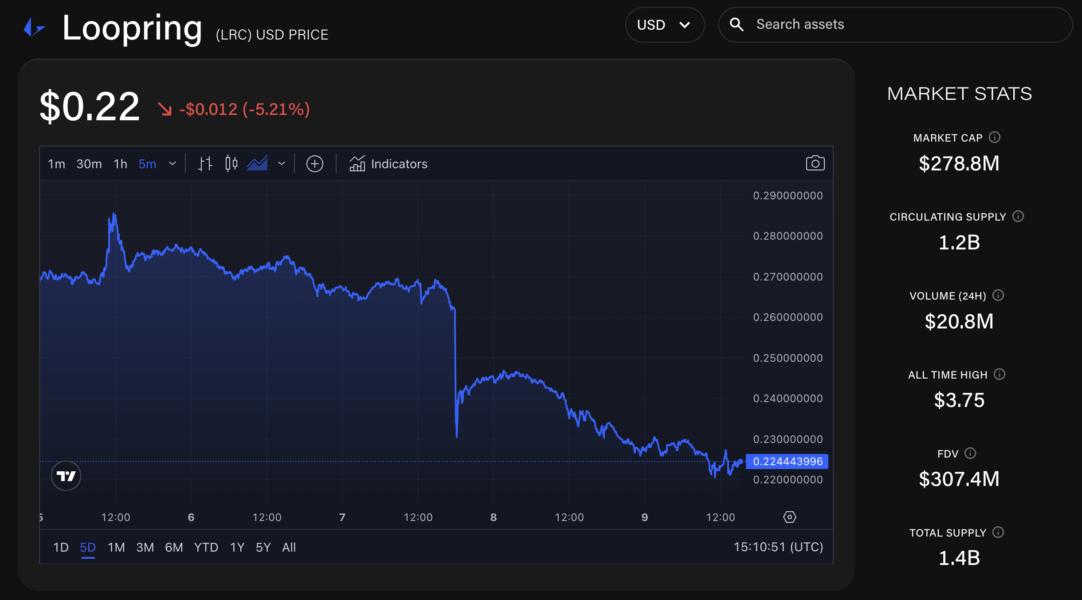
Task: Click the compare/add symbol plus icon
Action: (x=314, y=164)
